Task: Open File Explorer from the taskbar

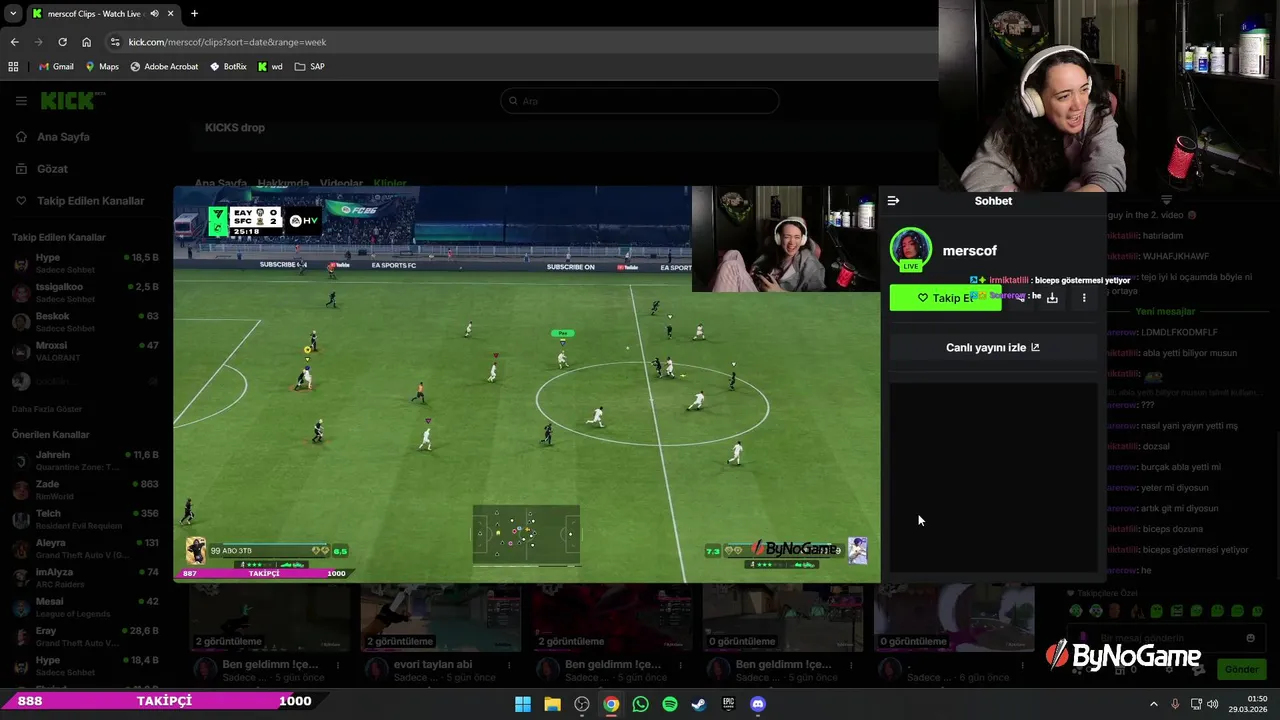Action: click(552, 704)
